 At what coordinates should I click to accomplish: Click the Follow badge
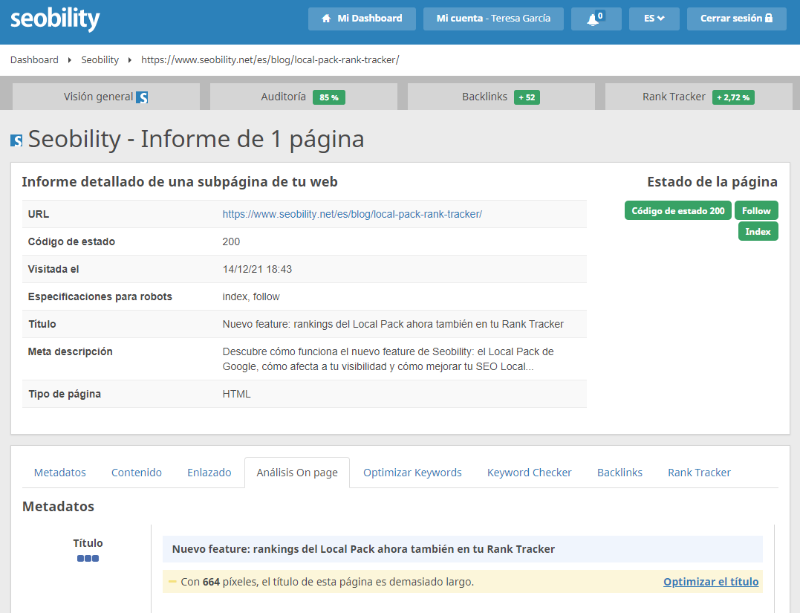(x=756, y=211)
